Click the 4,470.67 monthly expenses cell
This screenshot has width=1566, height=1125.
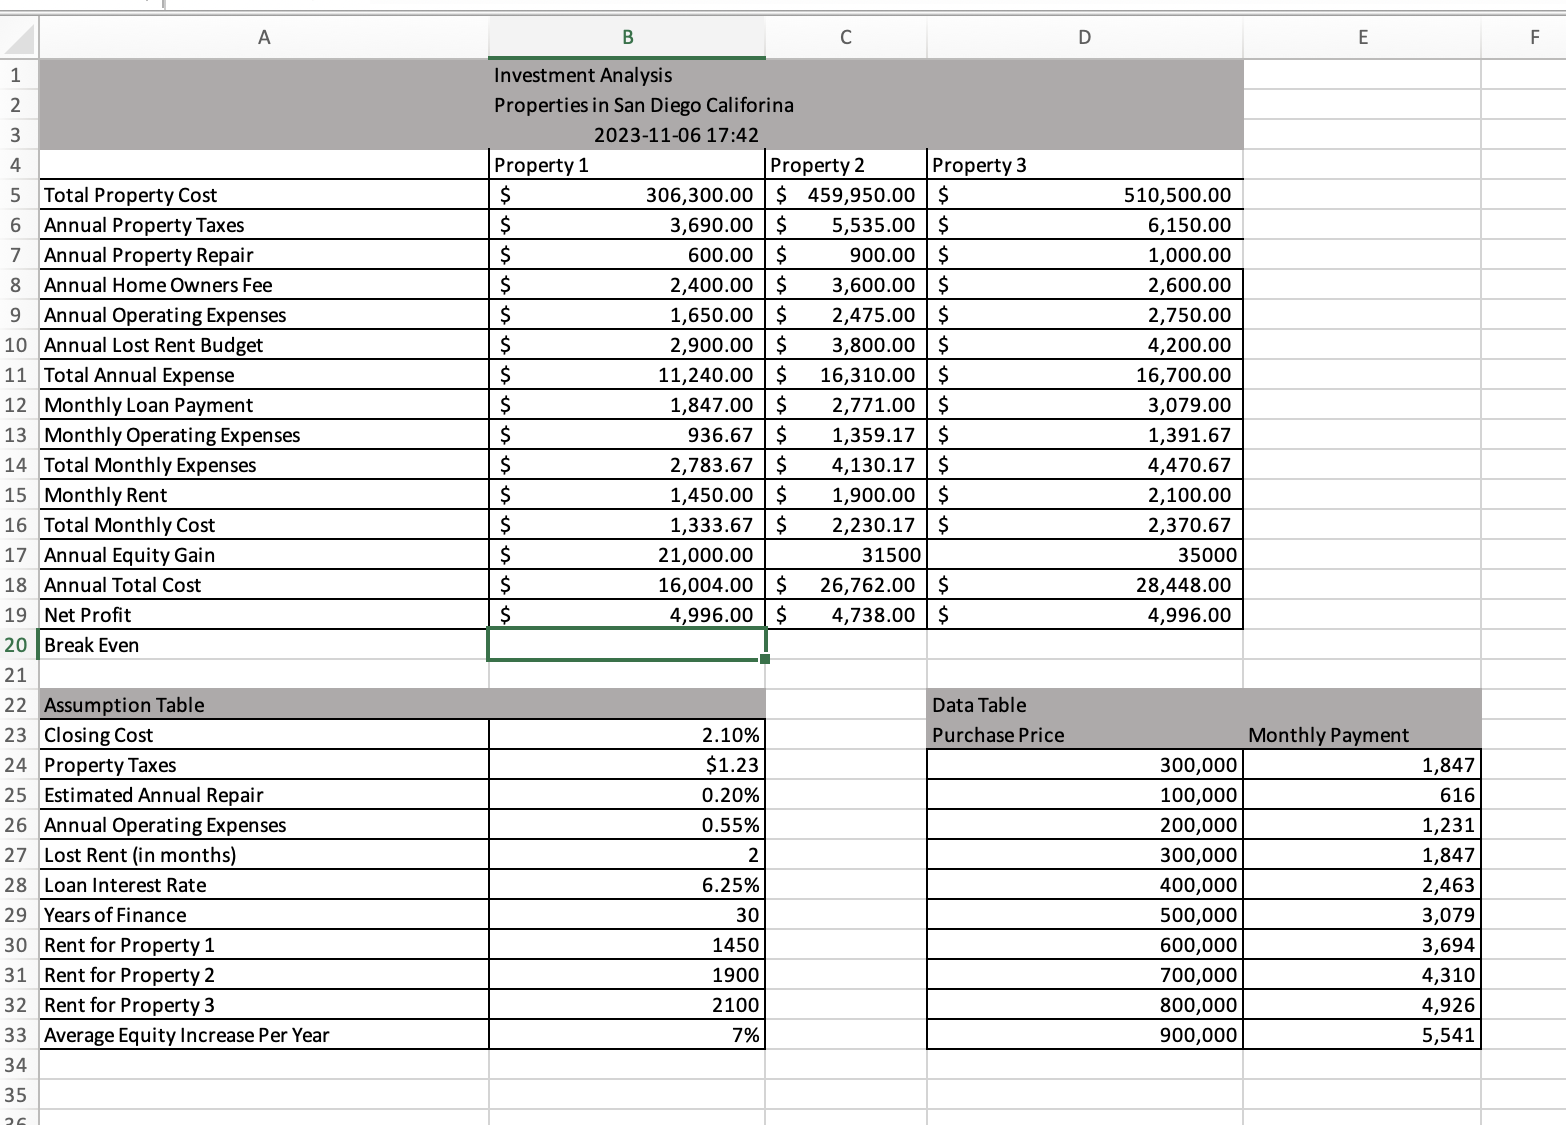click(x=1085, y=465)
